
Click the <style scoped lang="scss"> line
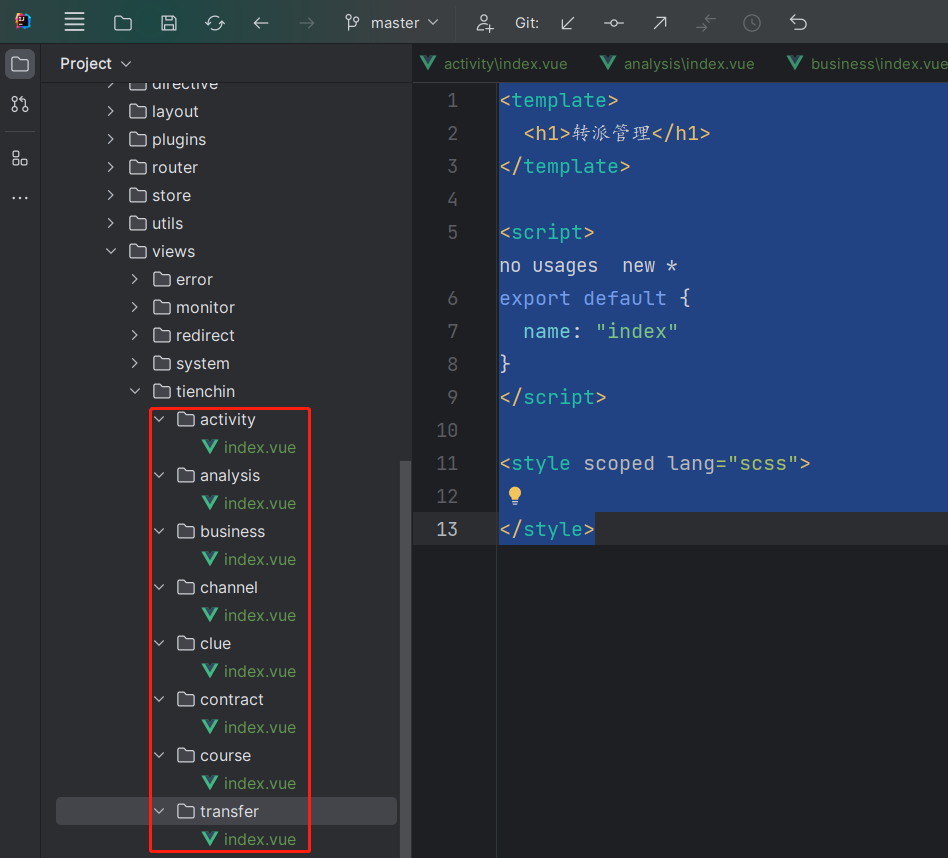point(654,463)
